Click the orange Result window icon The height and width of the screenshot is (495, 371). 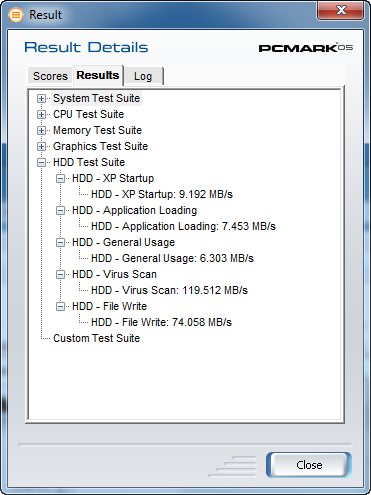(16, 15)
